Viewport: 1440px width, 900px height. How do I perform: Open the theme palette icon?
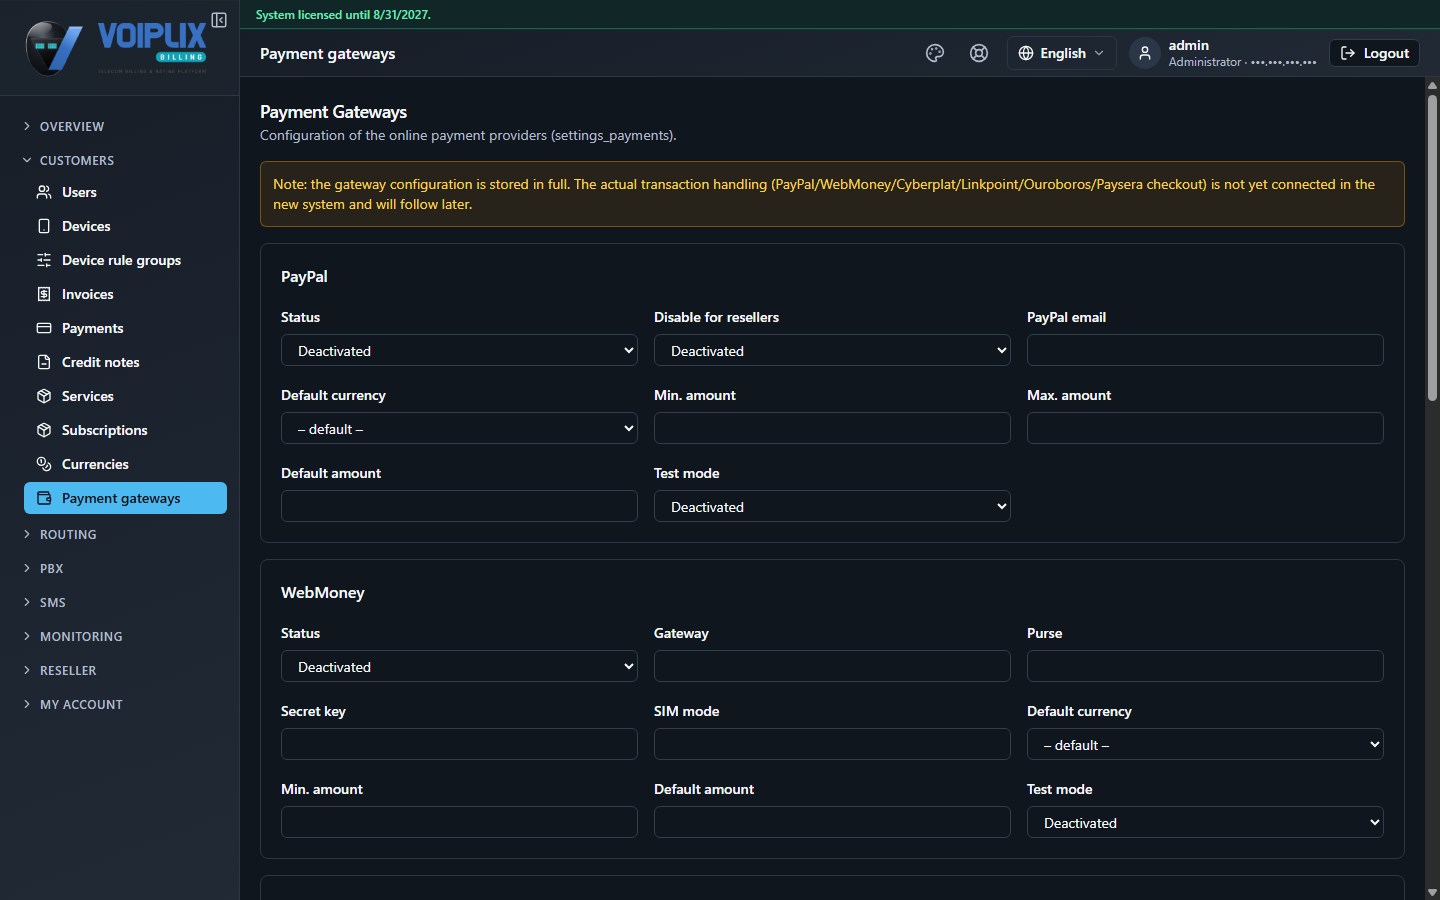(x=935, y=53)
